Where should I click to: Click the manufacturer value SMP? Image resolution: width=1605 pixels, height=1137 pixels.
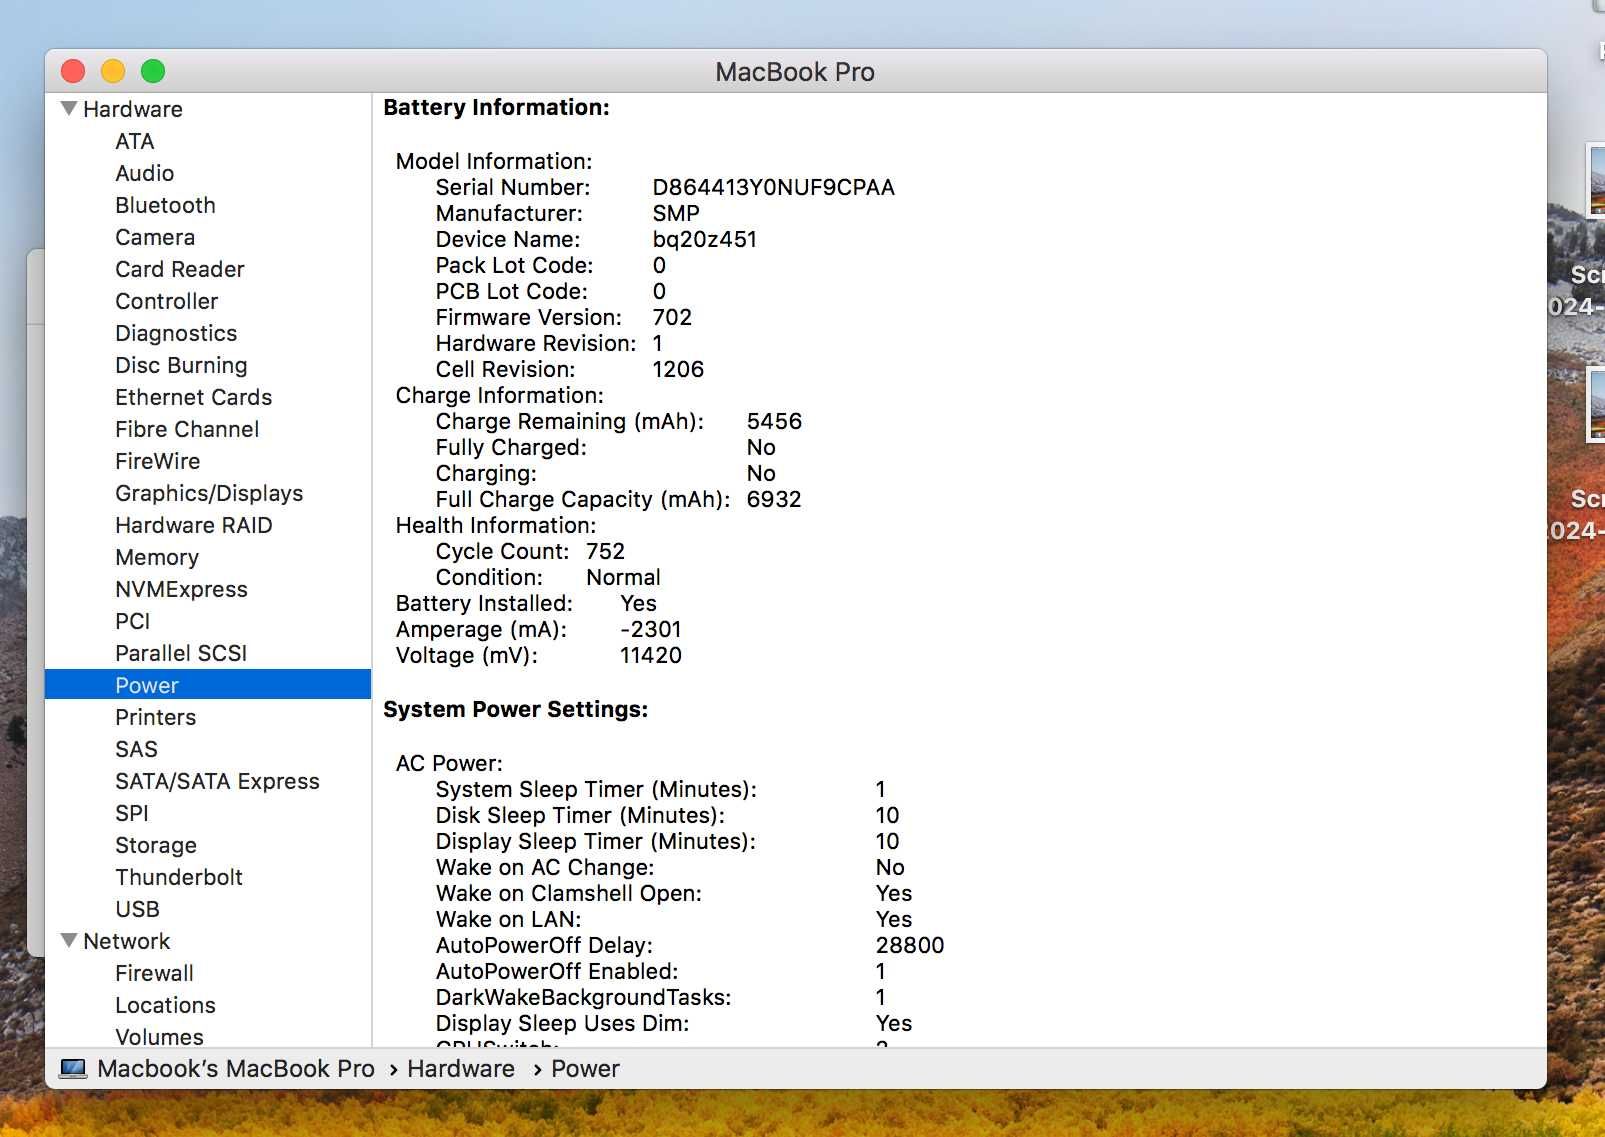point(676,213)
